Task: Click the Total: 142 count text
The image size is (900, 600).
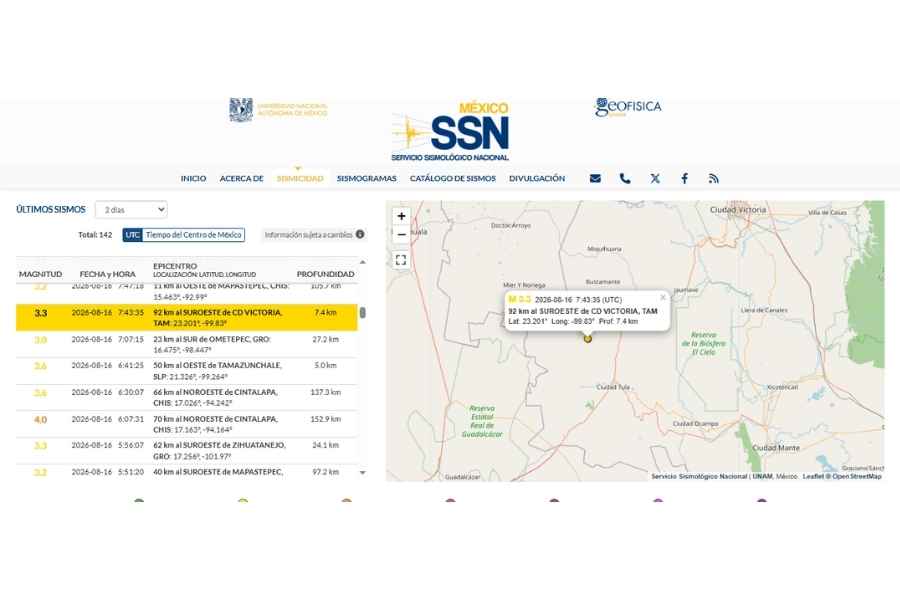Action: click(x=95, y=235)
